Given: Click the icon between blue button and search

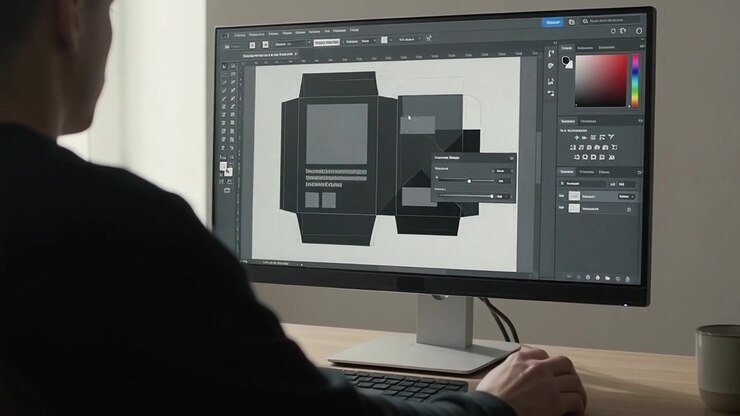Looking at the screenshot, I should pos(572,22).
